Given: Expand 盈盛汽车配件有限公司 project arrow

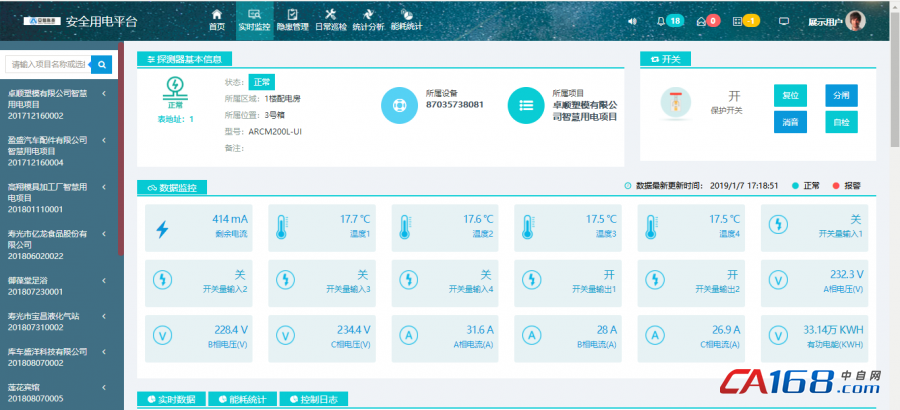Looking at the screenshot, I should (x=104, y=140).
